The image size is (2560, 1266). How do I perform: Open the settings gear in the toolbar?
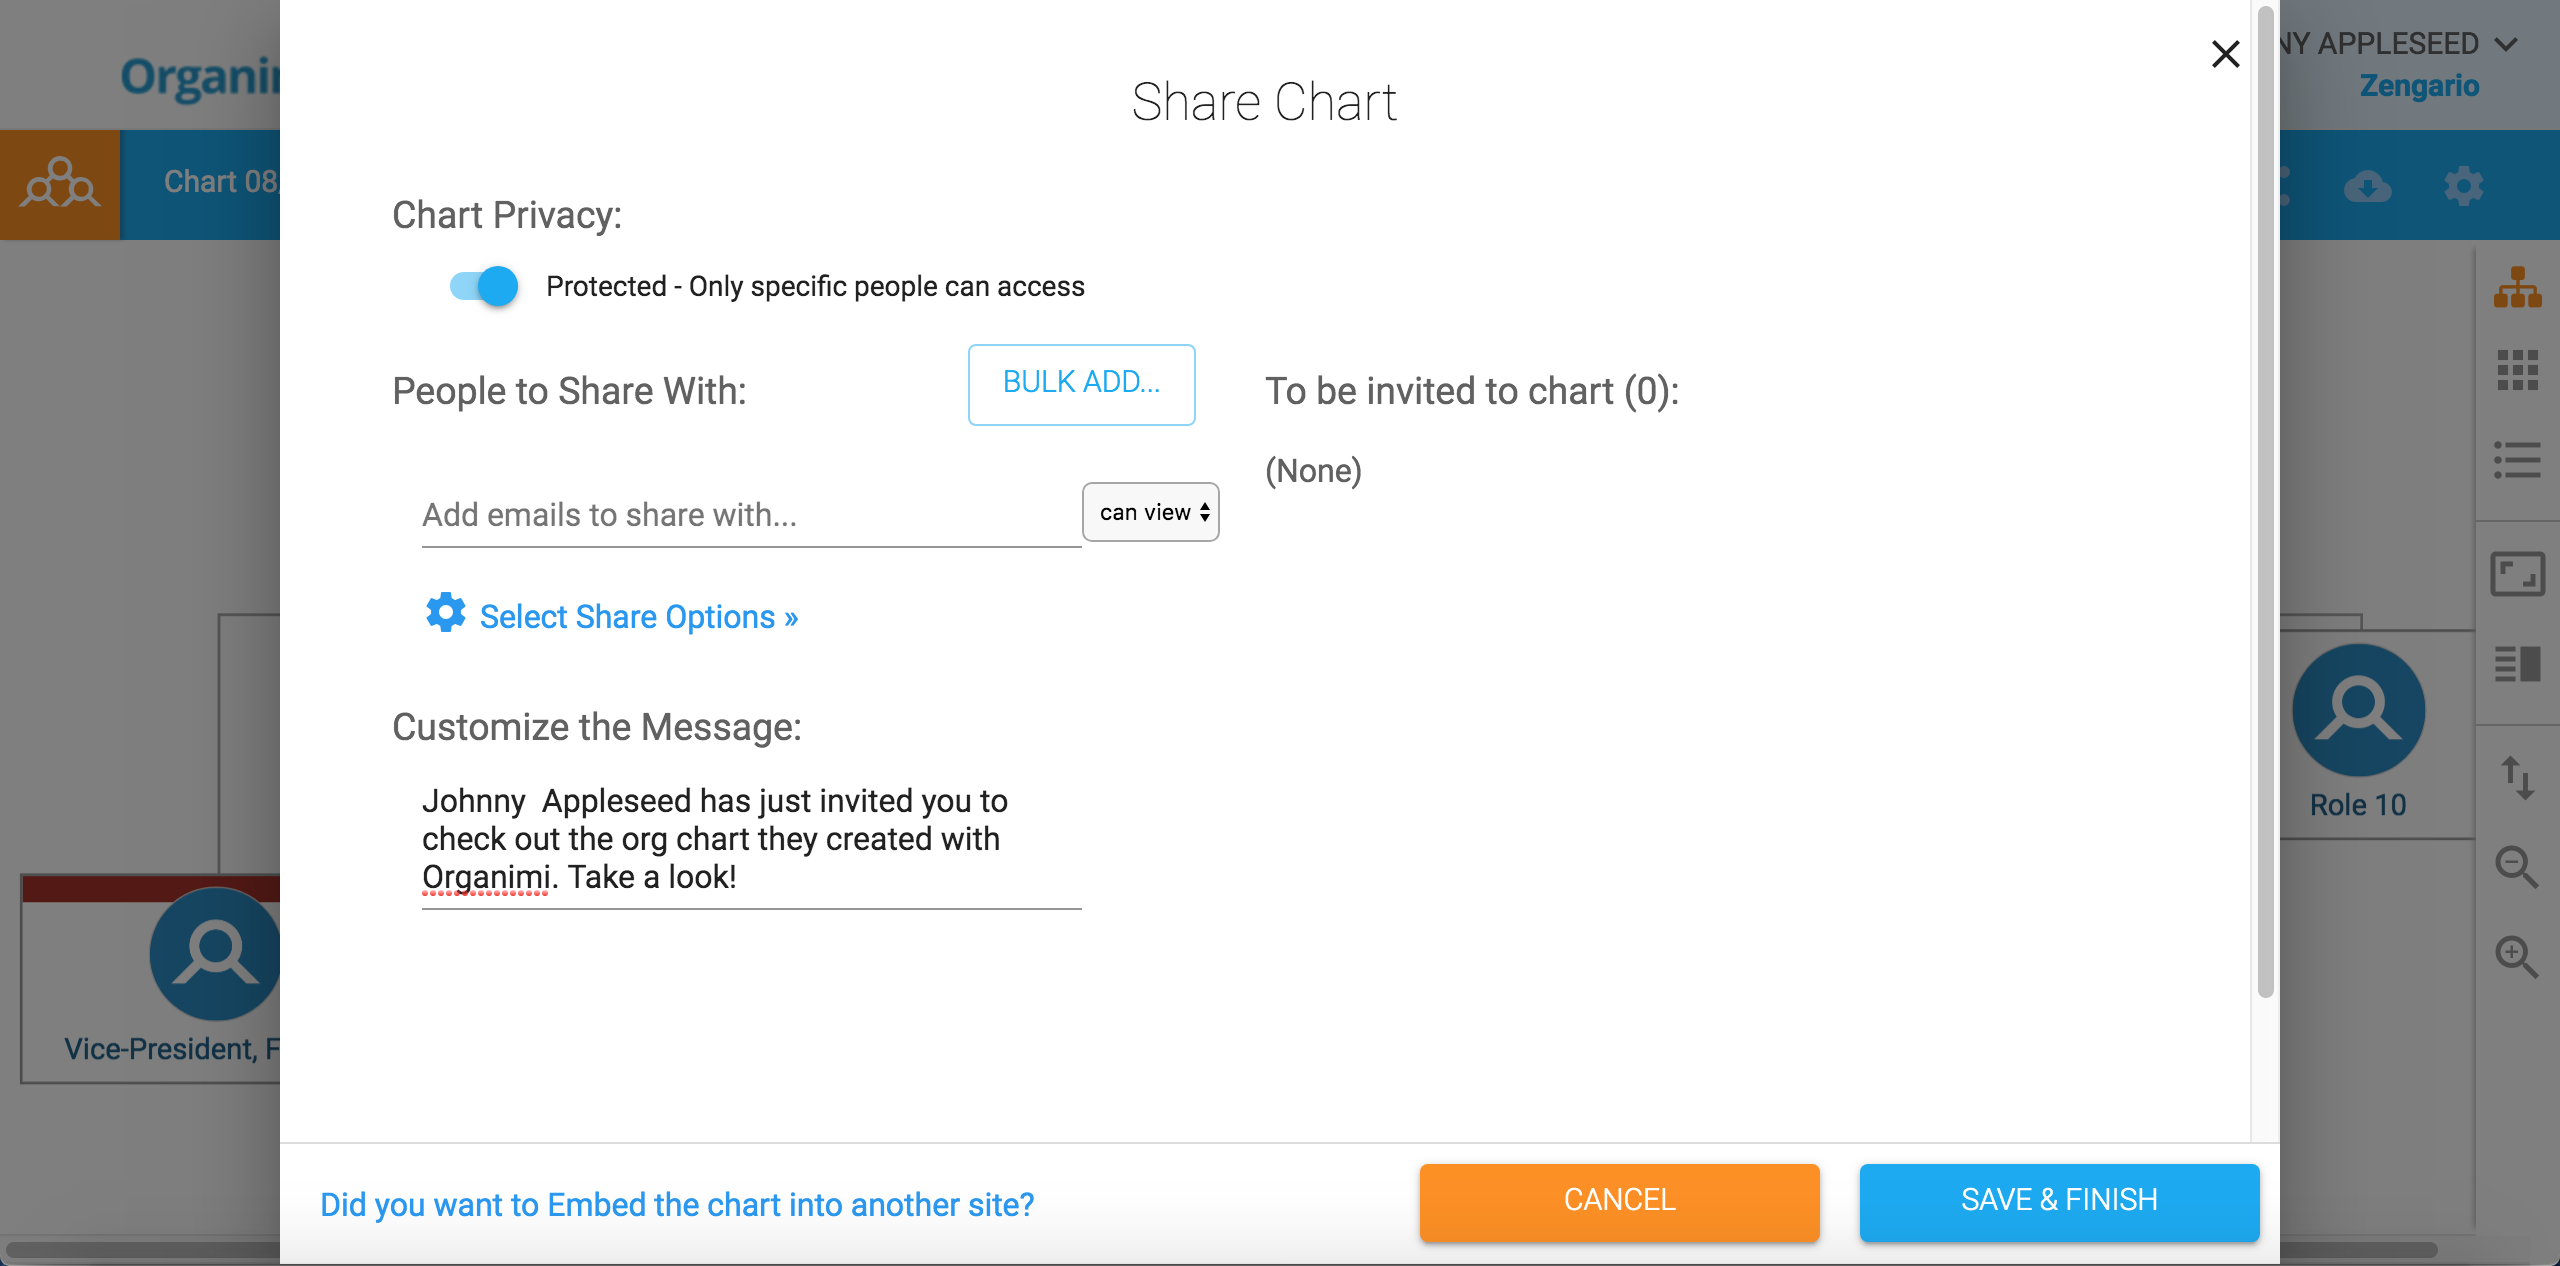click(2463, 186)
